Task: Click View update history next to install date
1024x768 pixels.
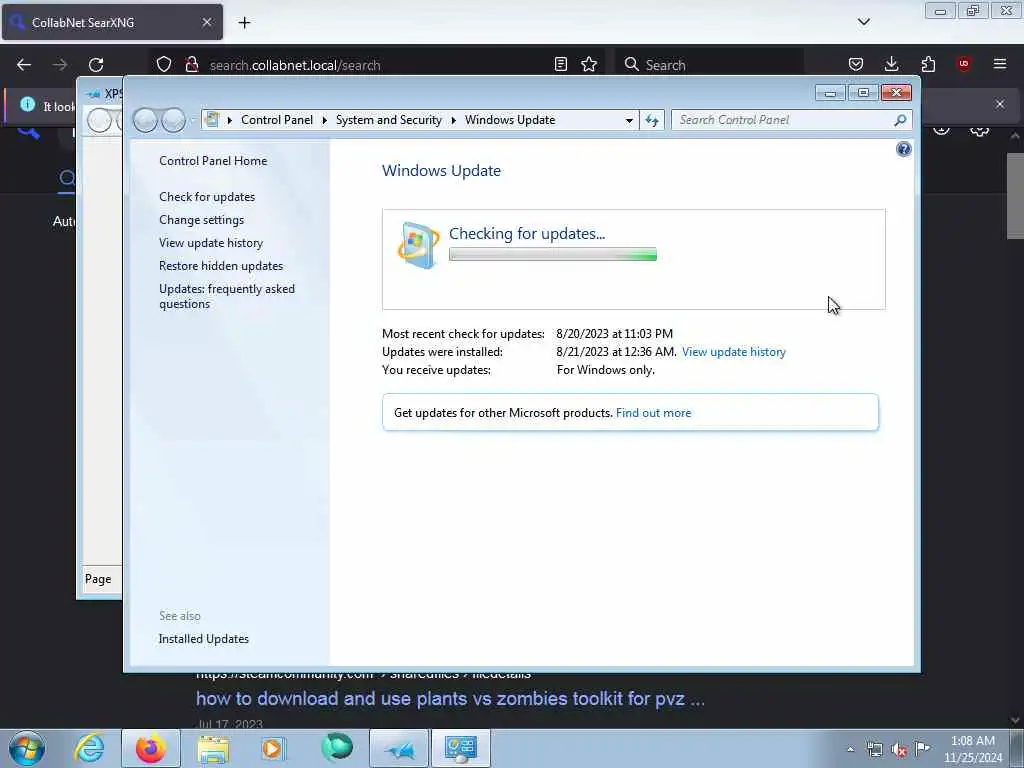Action: pos(733,352)
